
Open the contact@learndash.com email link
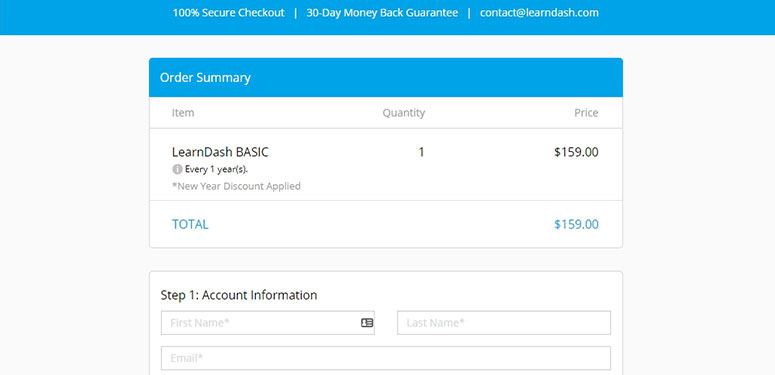point(539,13)
